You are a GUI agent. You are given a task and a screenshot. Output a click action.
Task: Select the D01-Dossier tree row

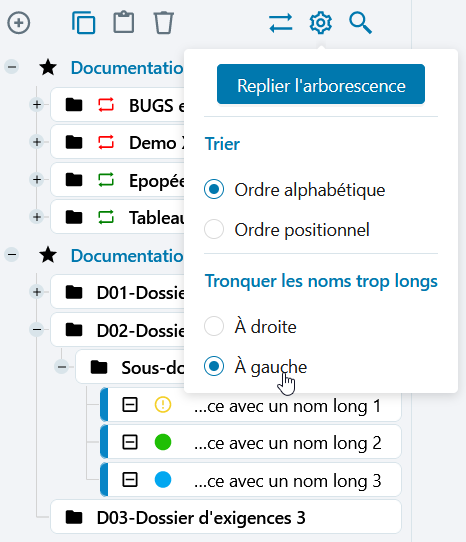click(118, 292)
